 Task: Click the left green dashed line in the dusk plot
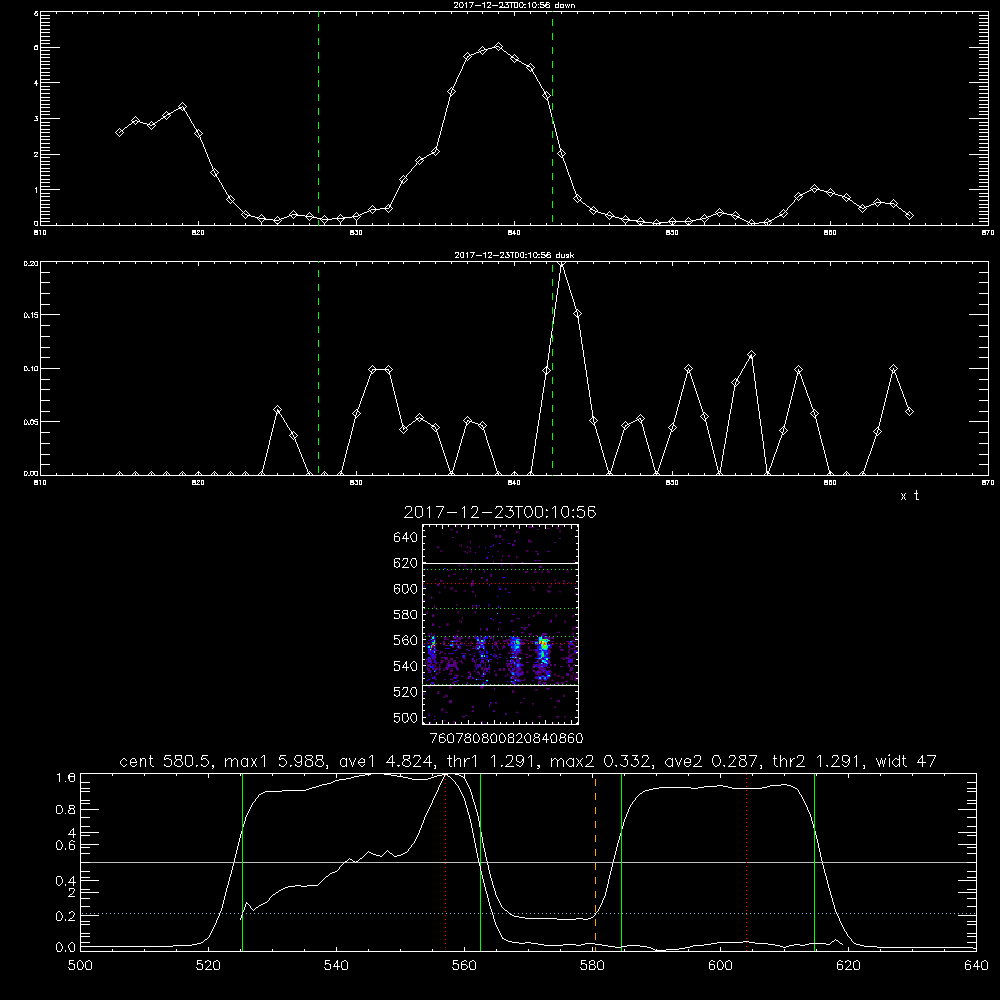[318, 368]
